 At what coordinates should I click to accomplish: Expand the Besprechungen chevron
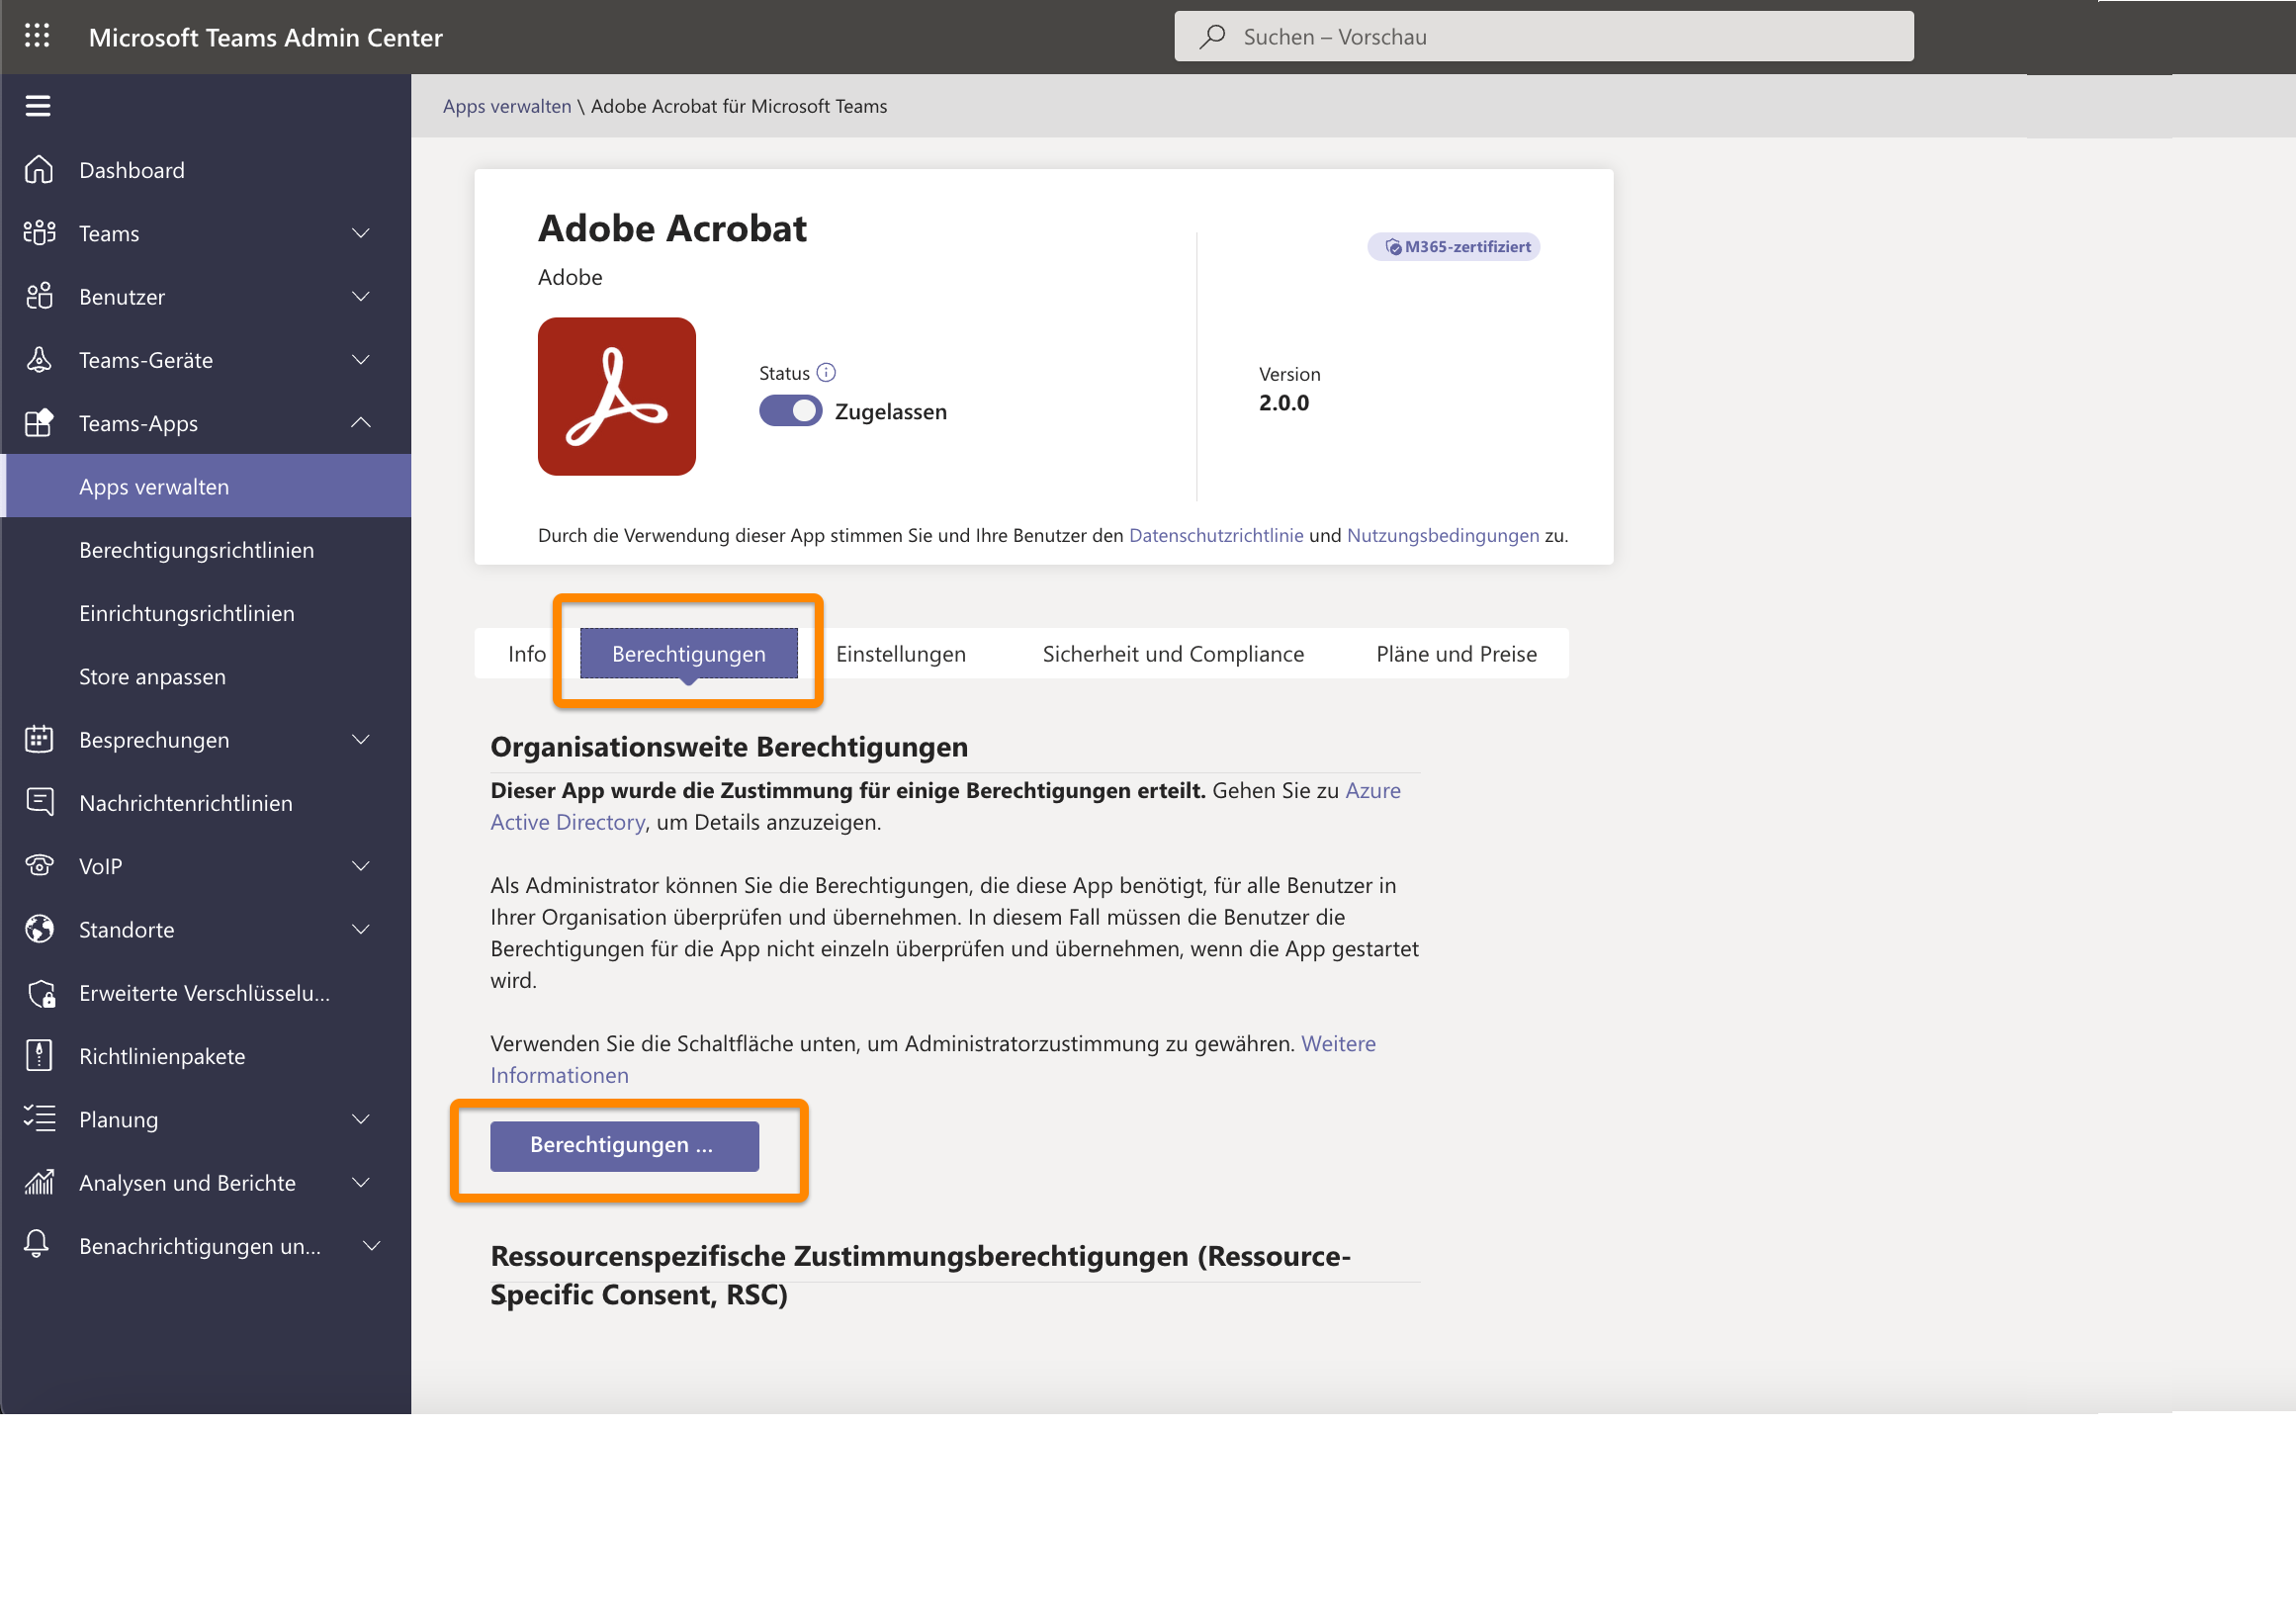pos(361,739)
